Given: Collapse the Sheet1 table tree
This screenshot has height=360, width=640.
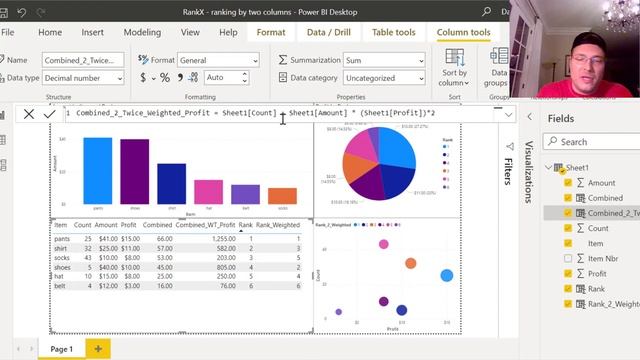Looking at the screenshot, I should [548, 167].
